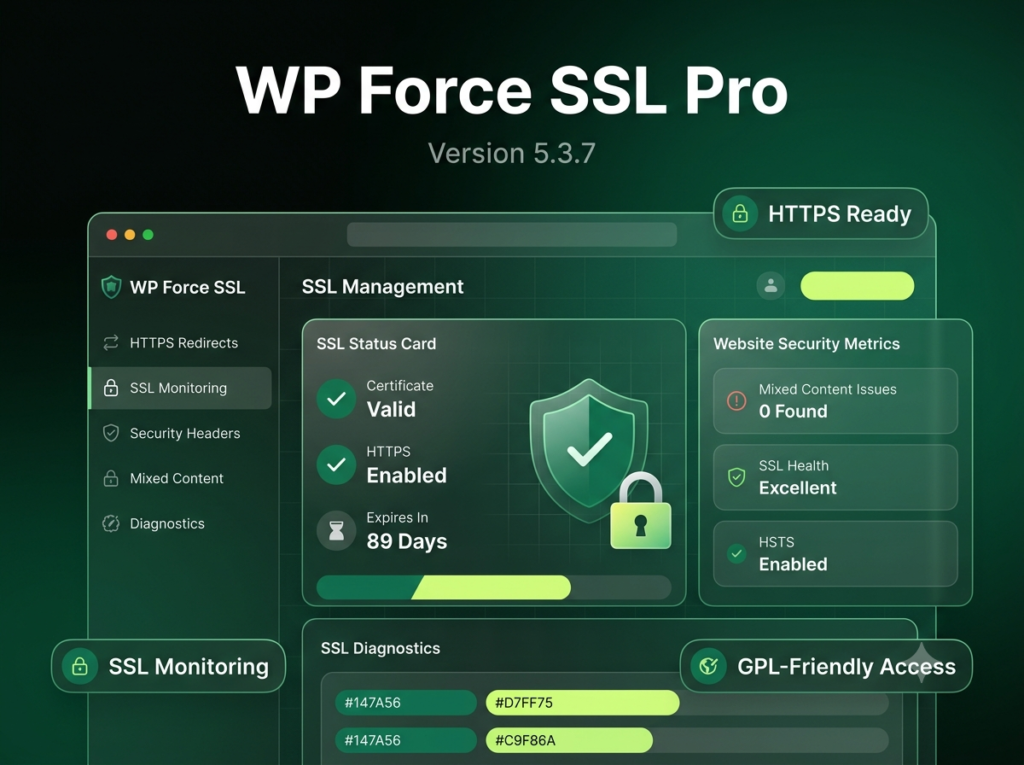1024x765 pixels.
Task: Click the HTTPS Redirects arrows icon
Action: click(x=111, y=343)
